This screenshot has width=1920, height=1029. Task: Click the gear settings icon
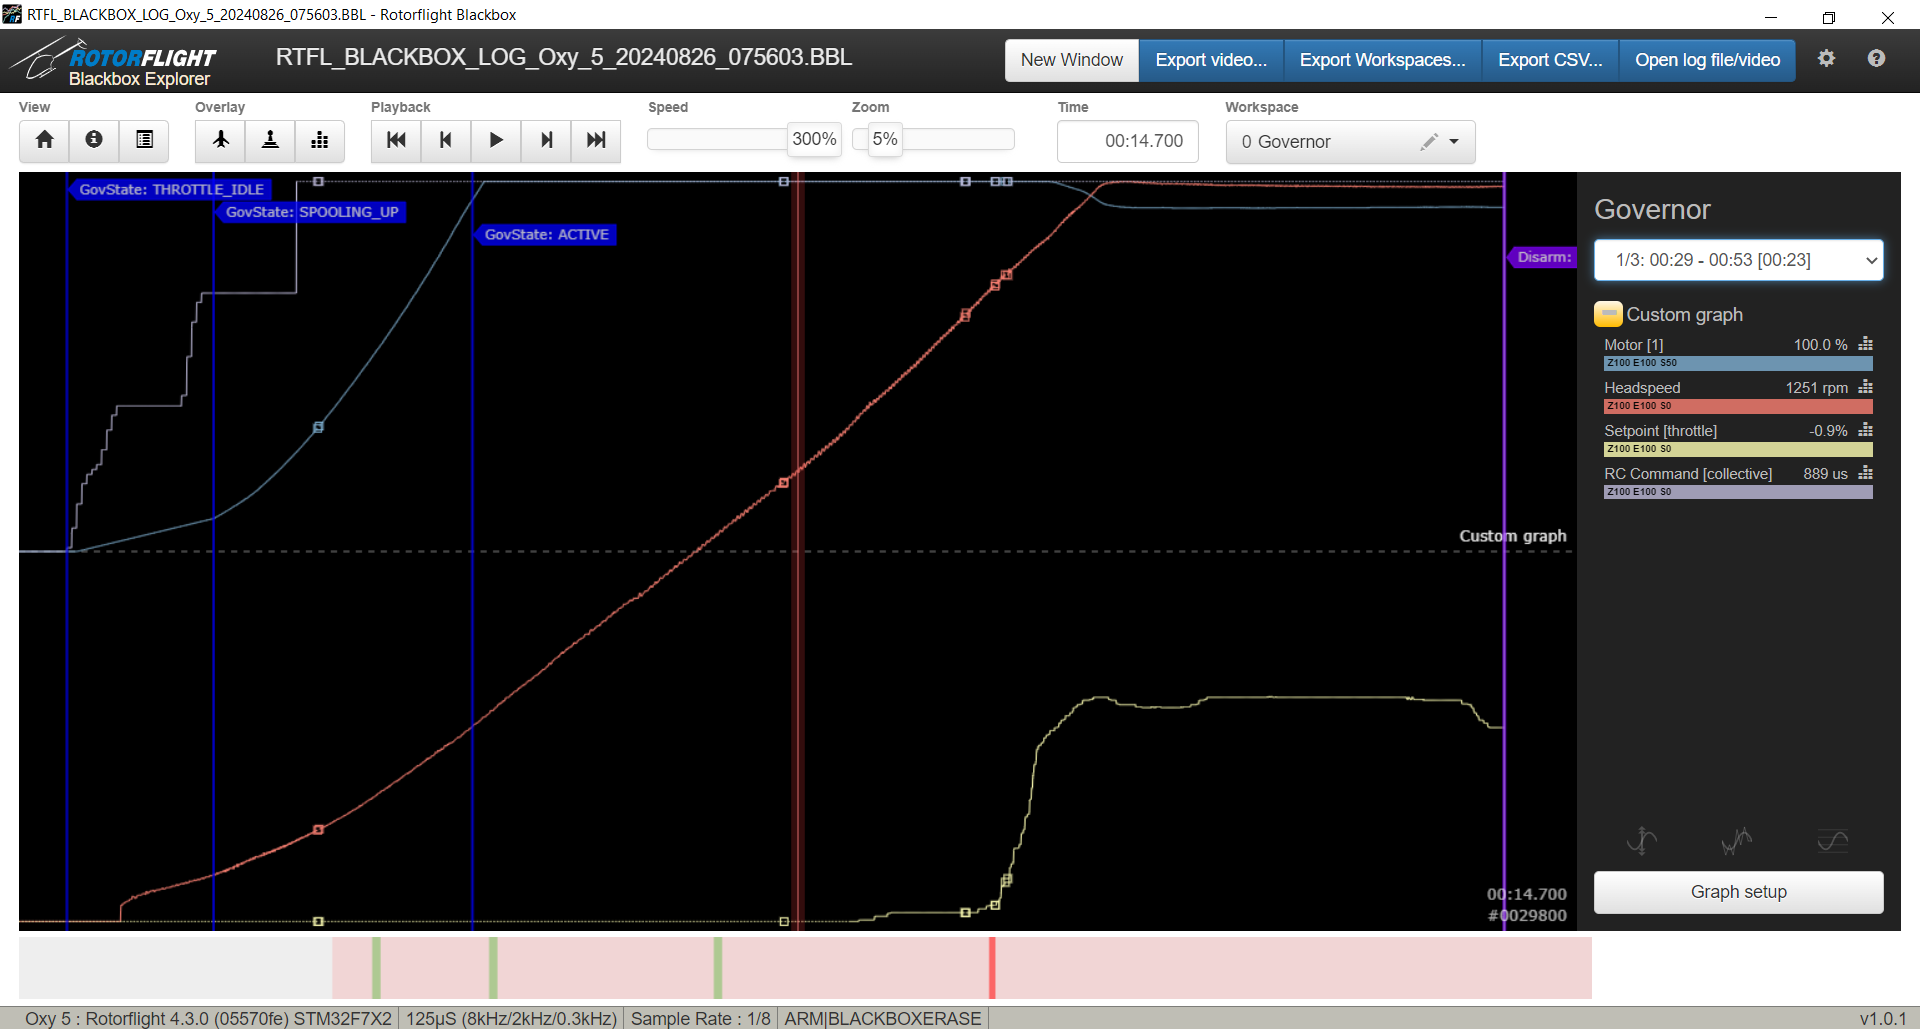point(1826,59)
